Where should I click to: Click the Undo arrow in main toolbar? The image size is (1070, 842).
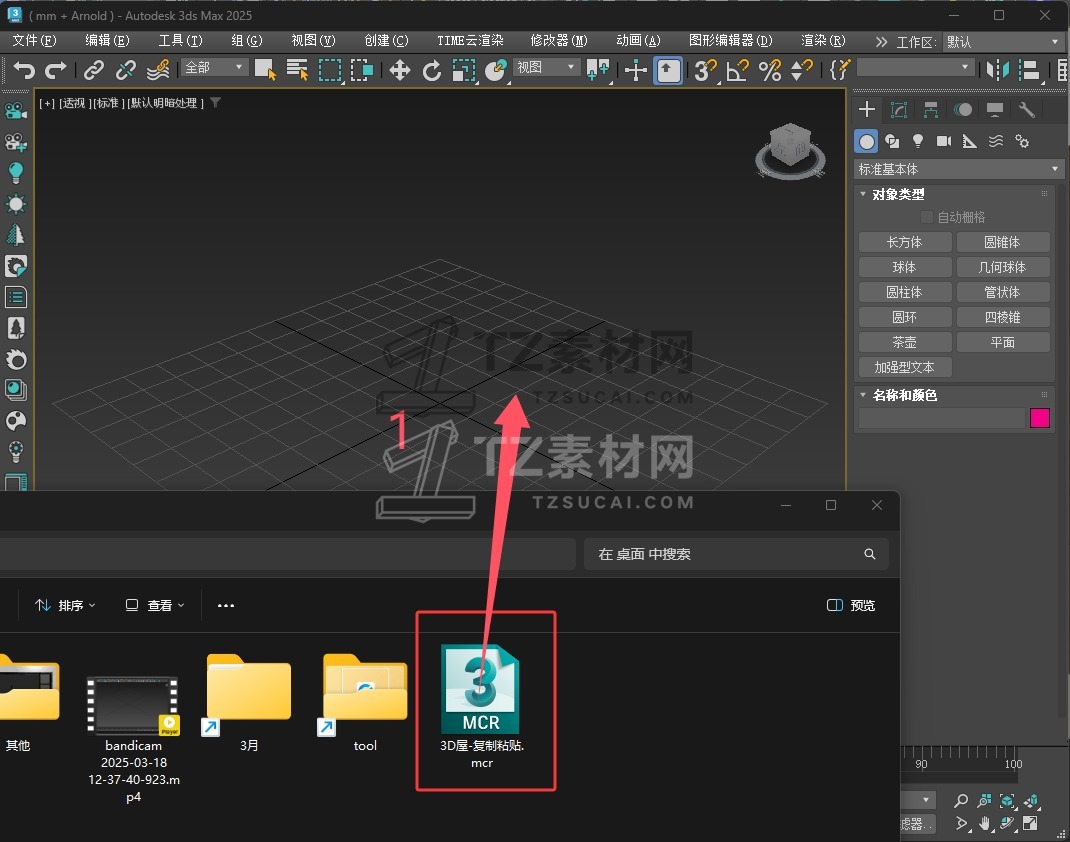[x=24, y=70]
